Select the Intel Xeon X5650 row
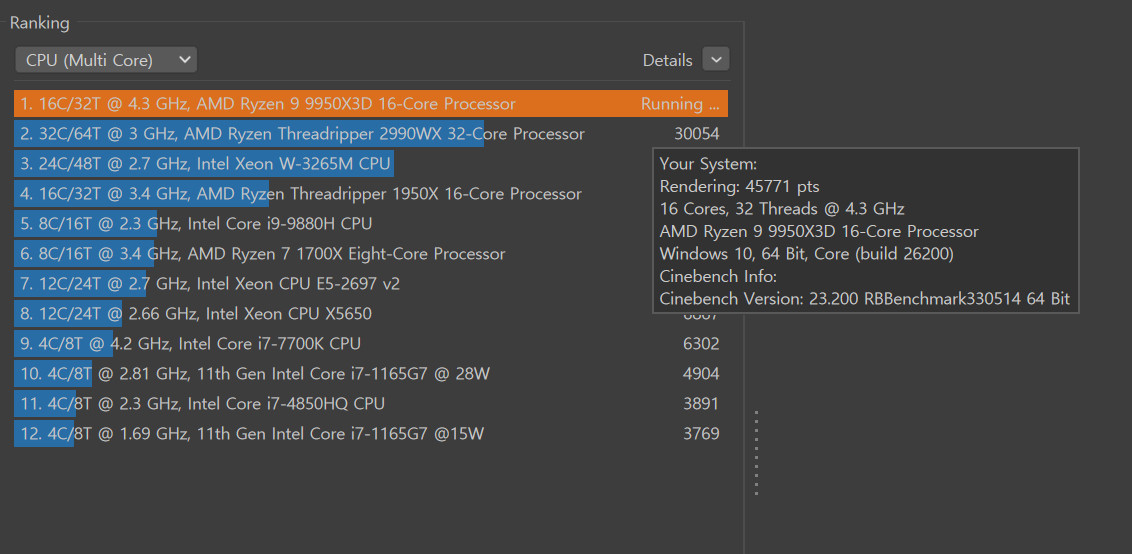The width and height of the screenshot is (1132, 554). pos(370,314)
